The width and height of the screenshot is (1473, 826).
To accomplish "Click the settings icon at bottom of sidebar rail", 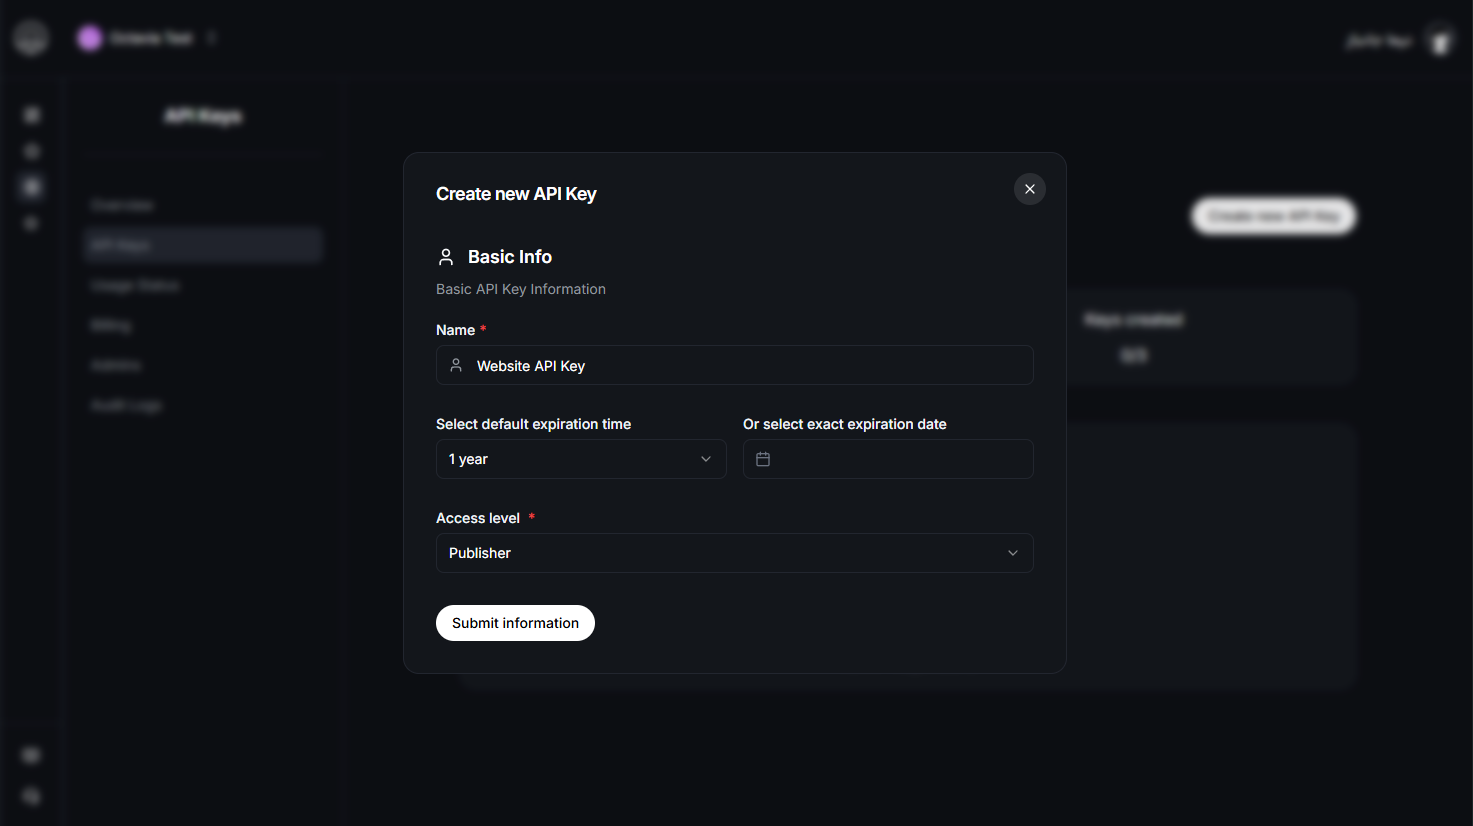I will pos(31,755).
